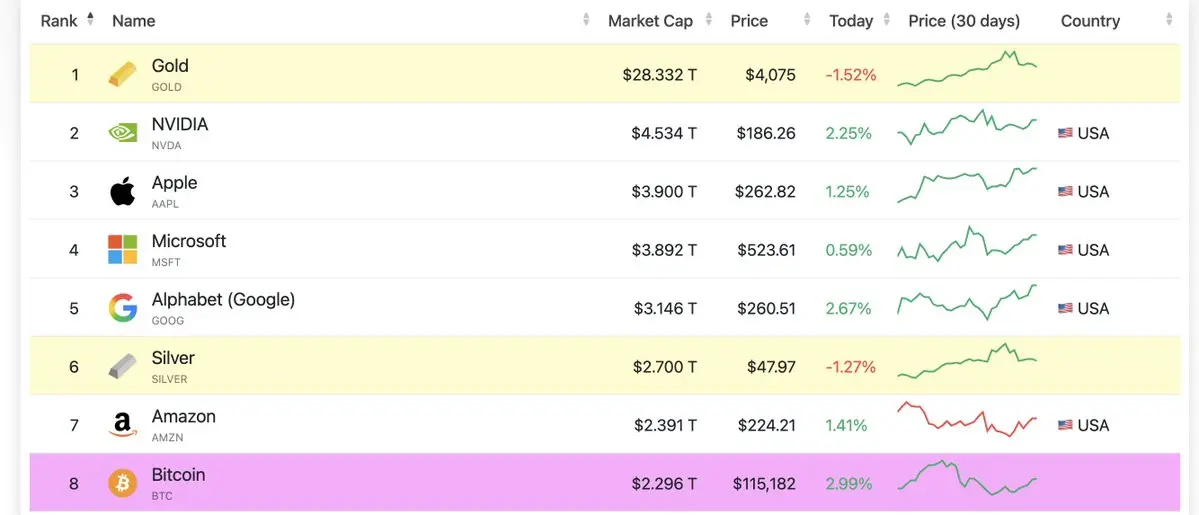The height and width of the screenshot is (515, 1199).
Task: Click the Silver bar icon
Action: pyautogui.click(x=122, y=366)
